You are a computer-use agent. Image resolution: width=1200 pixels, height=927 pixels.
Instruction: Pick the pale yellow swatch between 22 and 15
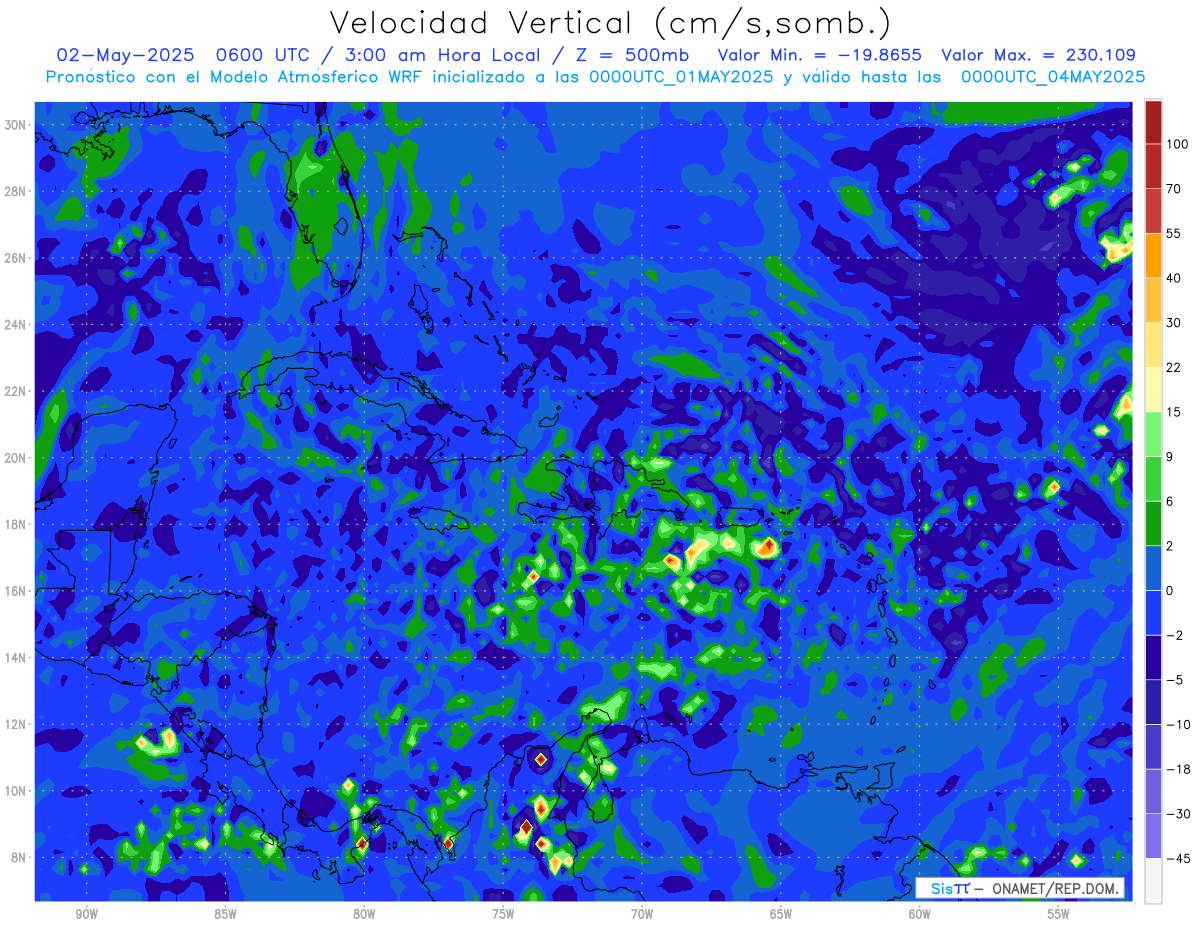(x=1153, y=389)
